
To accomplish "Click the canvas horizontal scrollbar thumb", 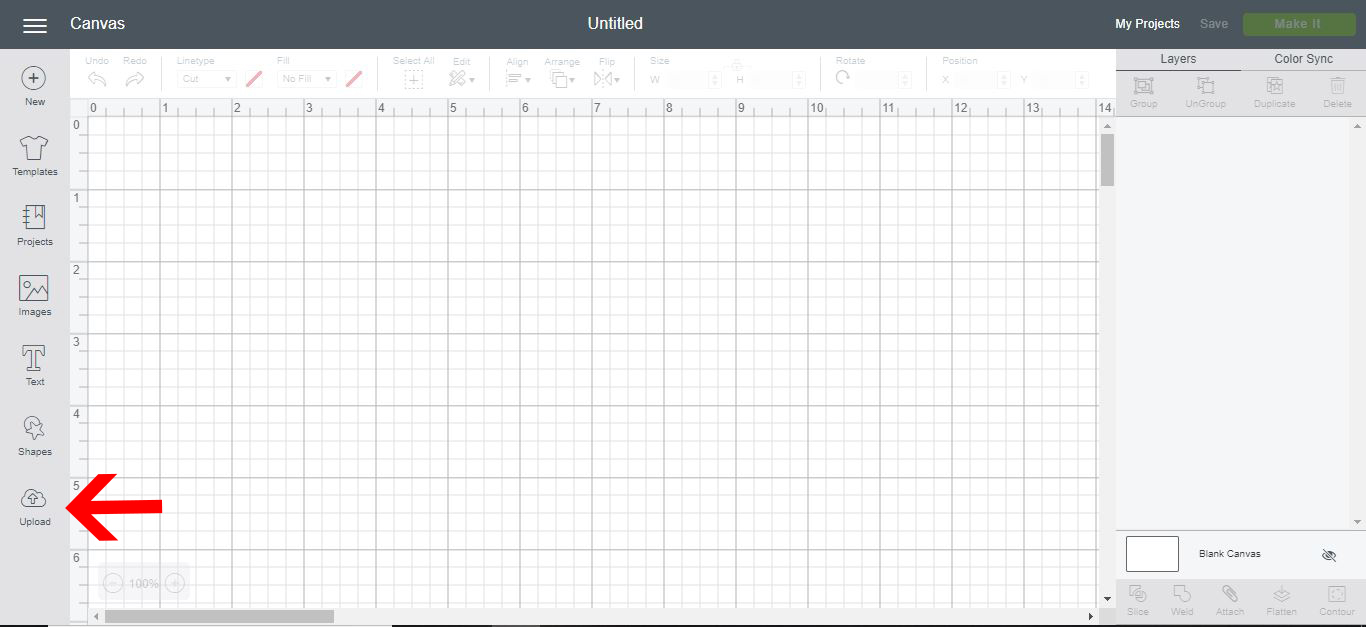I will tap(219, 617).
